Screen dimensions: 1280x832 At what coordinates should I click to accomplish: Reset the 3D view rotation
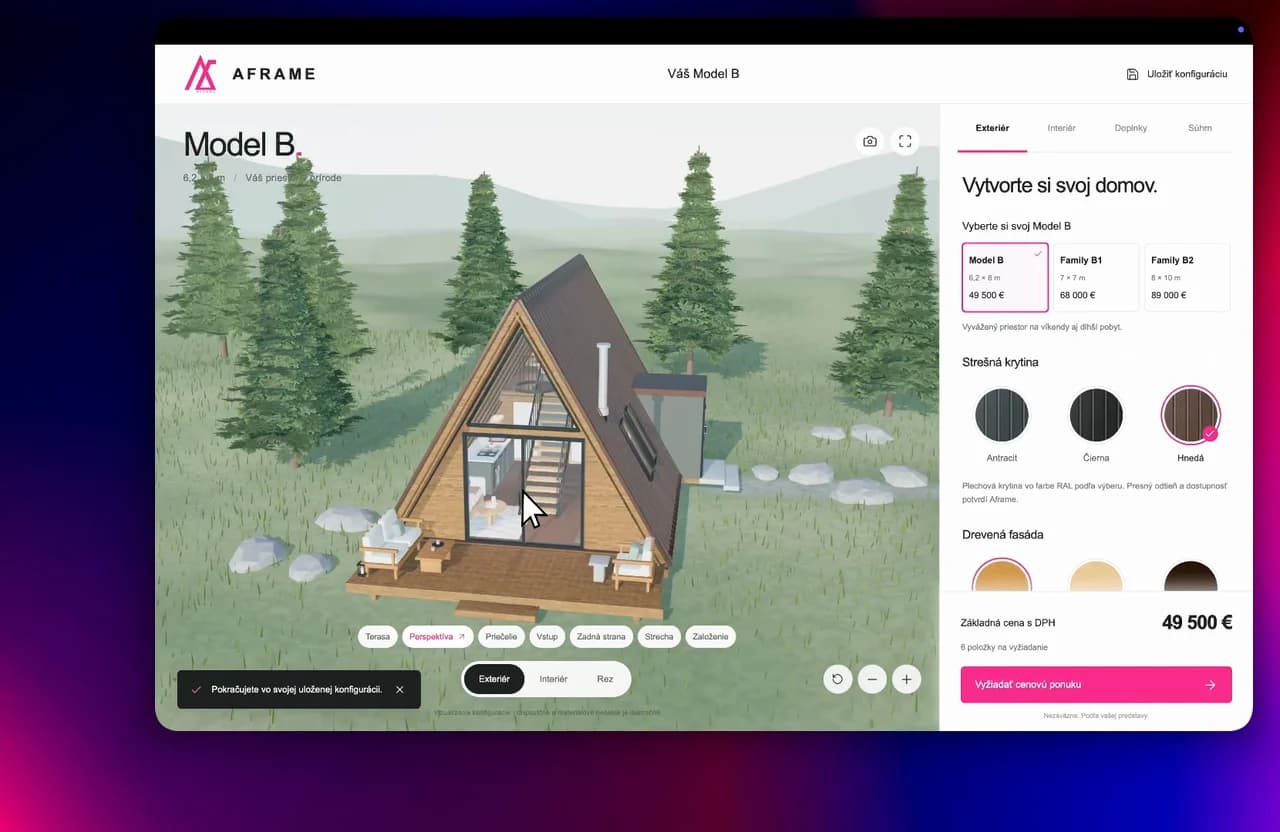(837, 679)
